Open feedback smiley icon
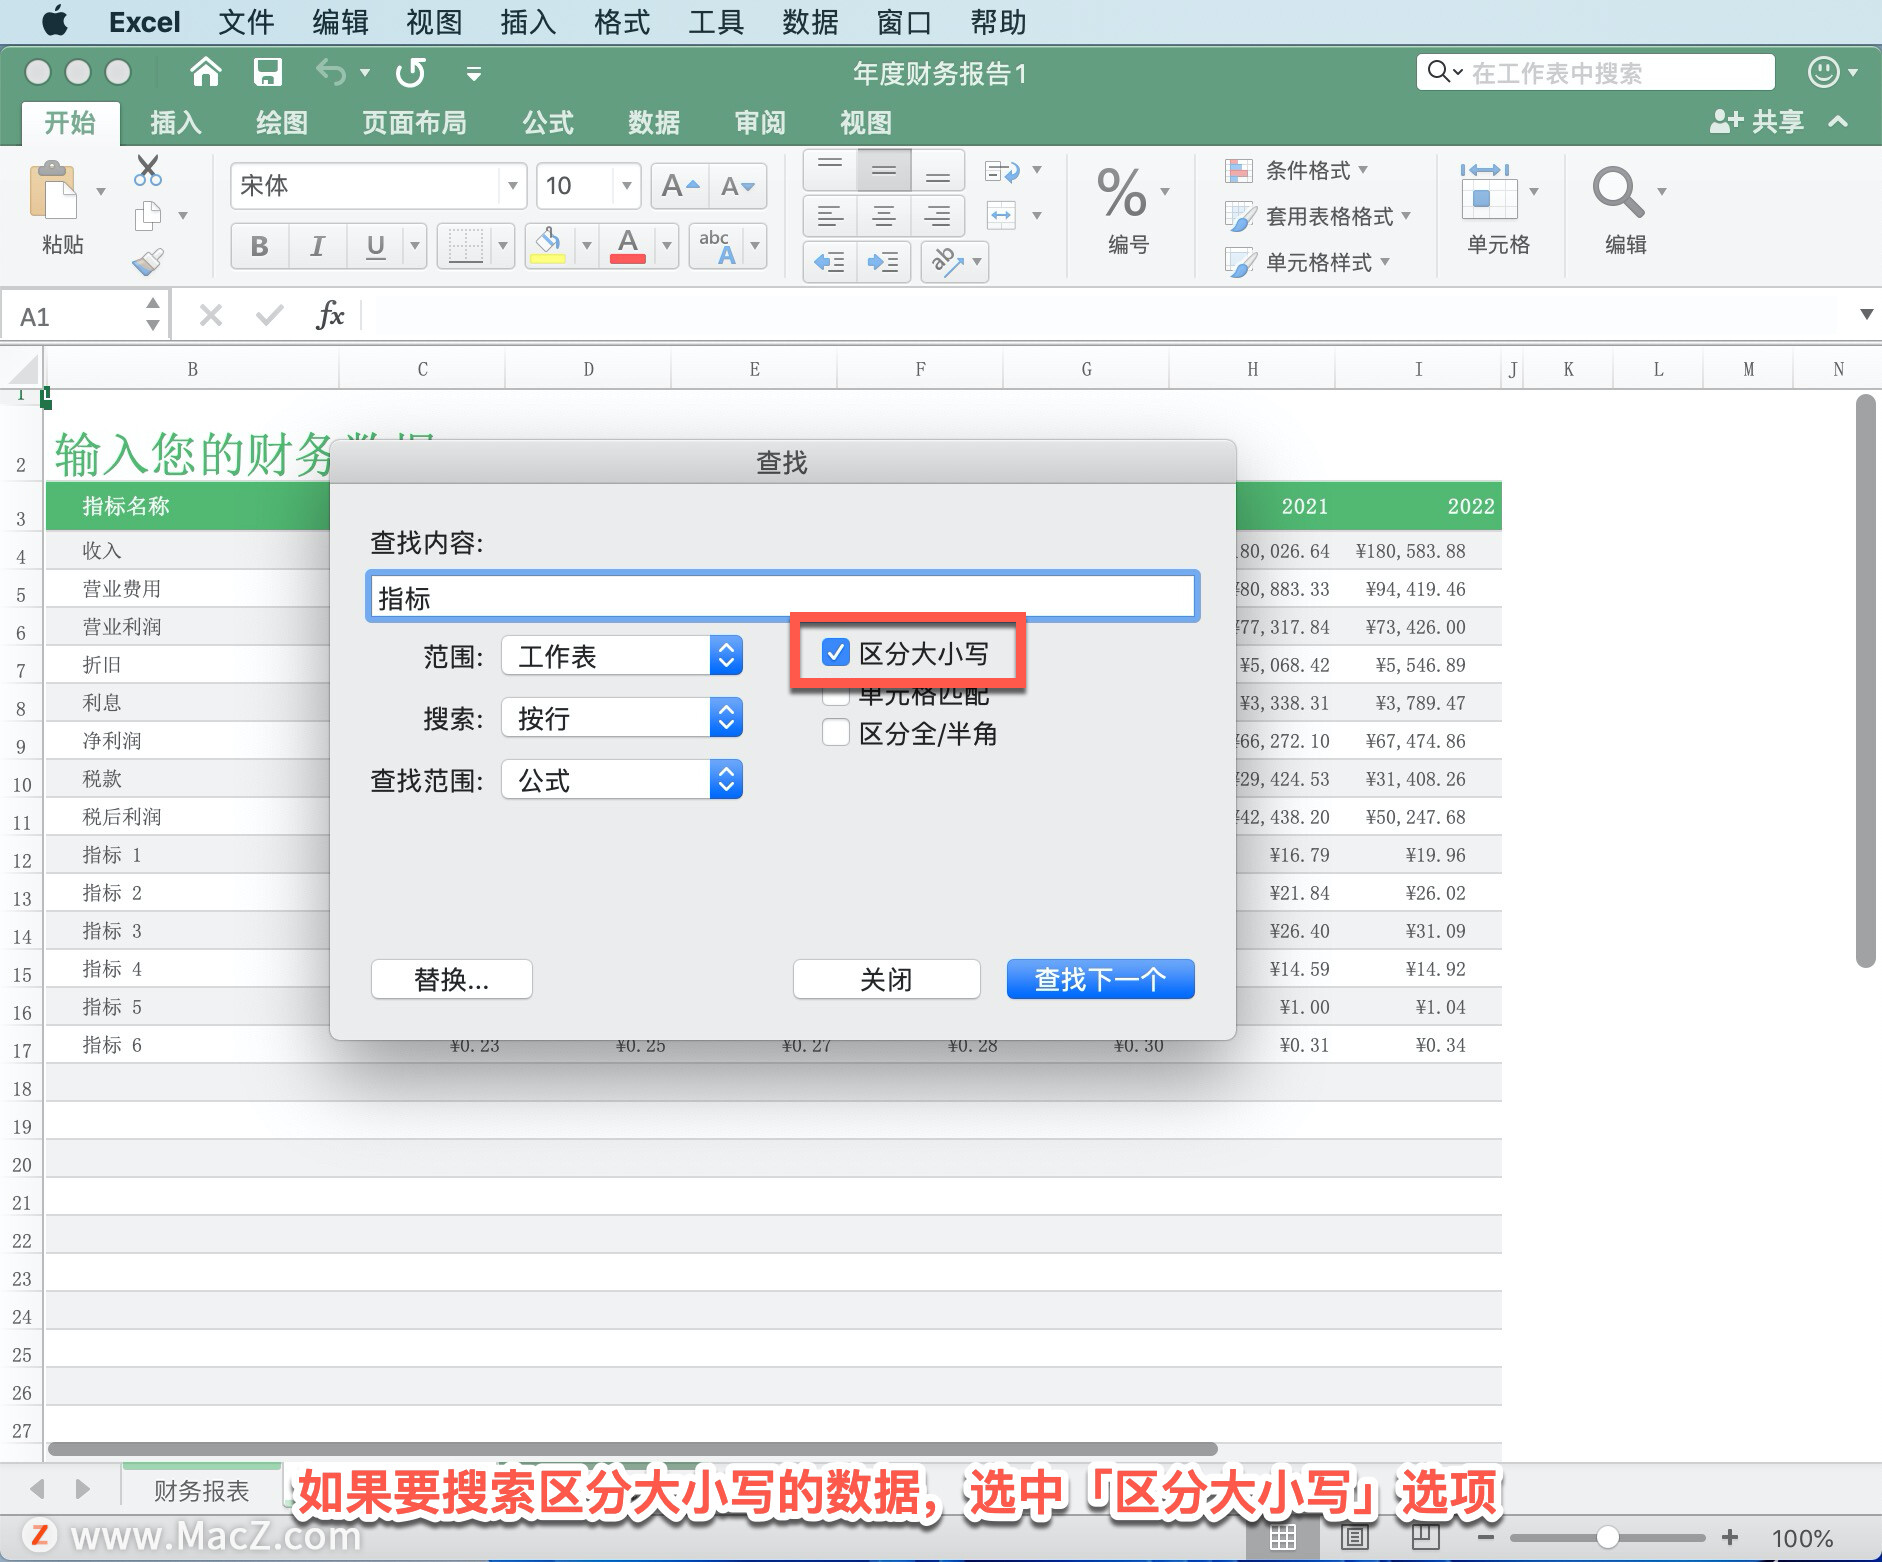 [1823, 72]
